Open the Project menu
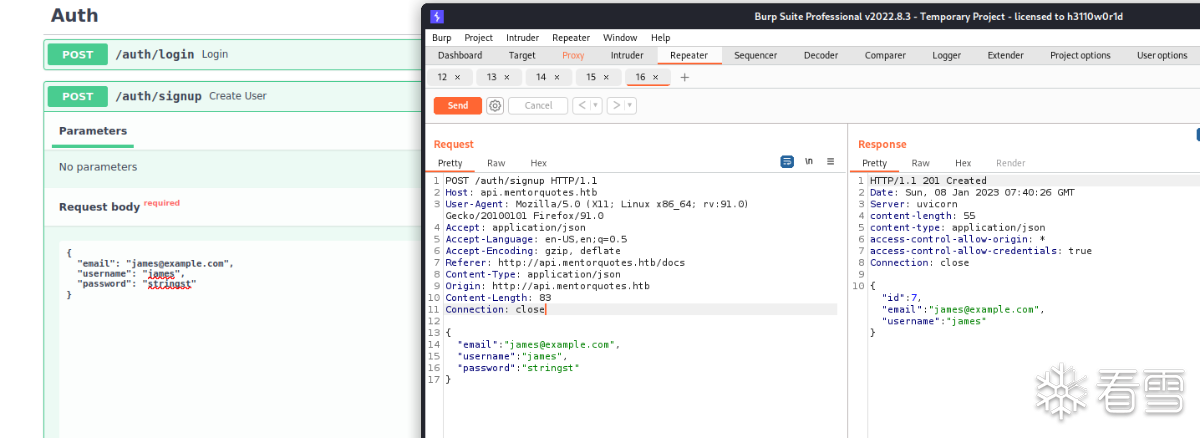 point(479,38)
